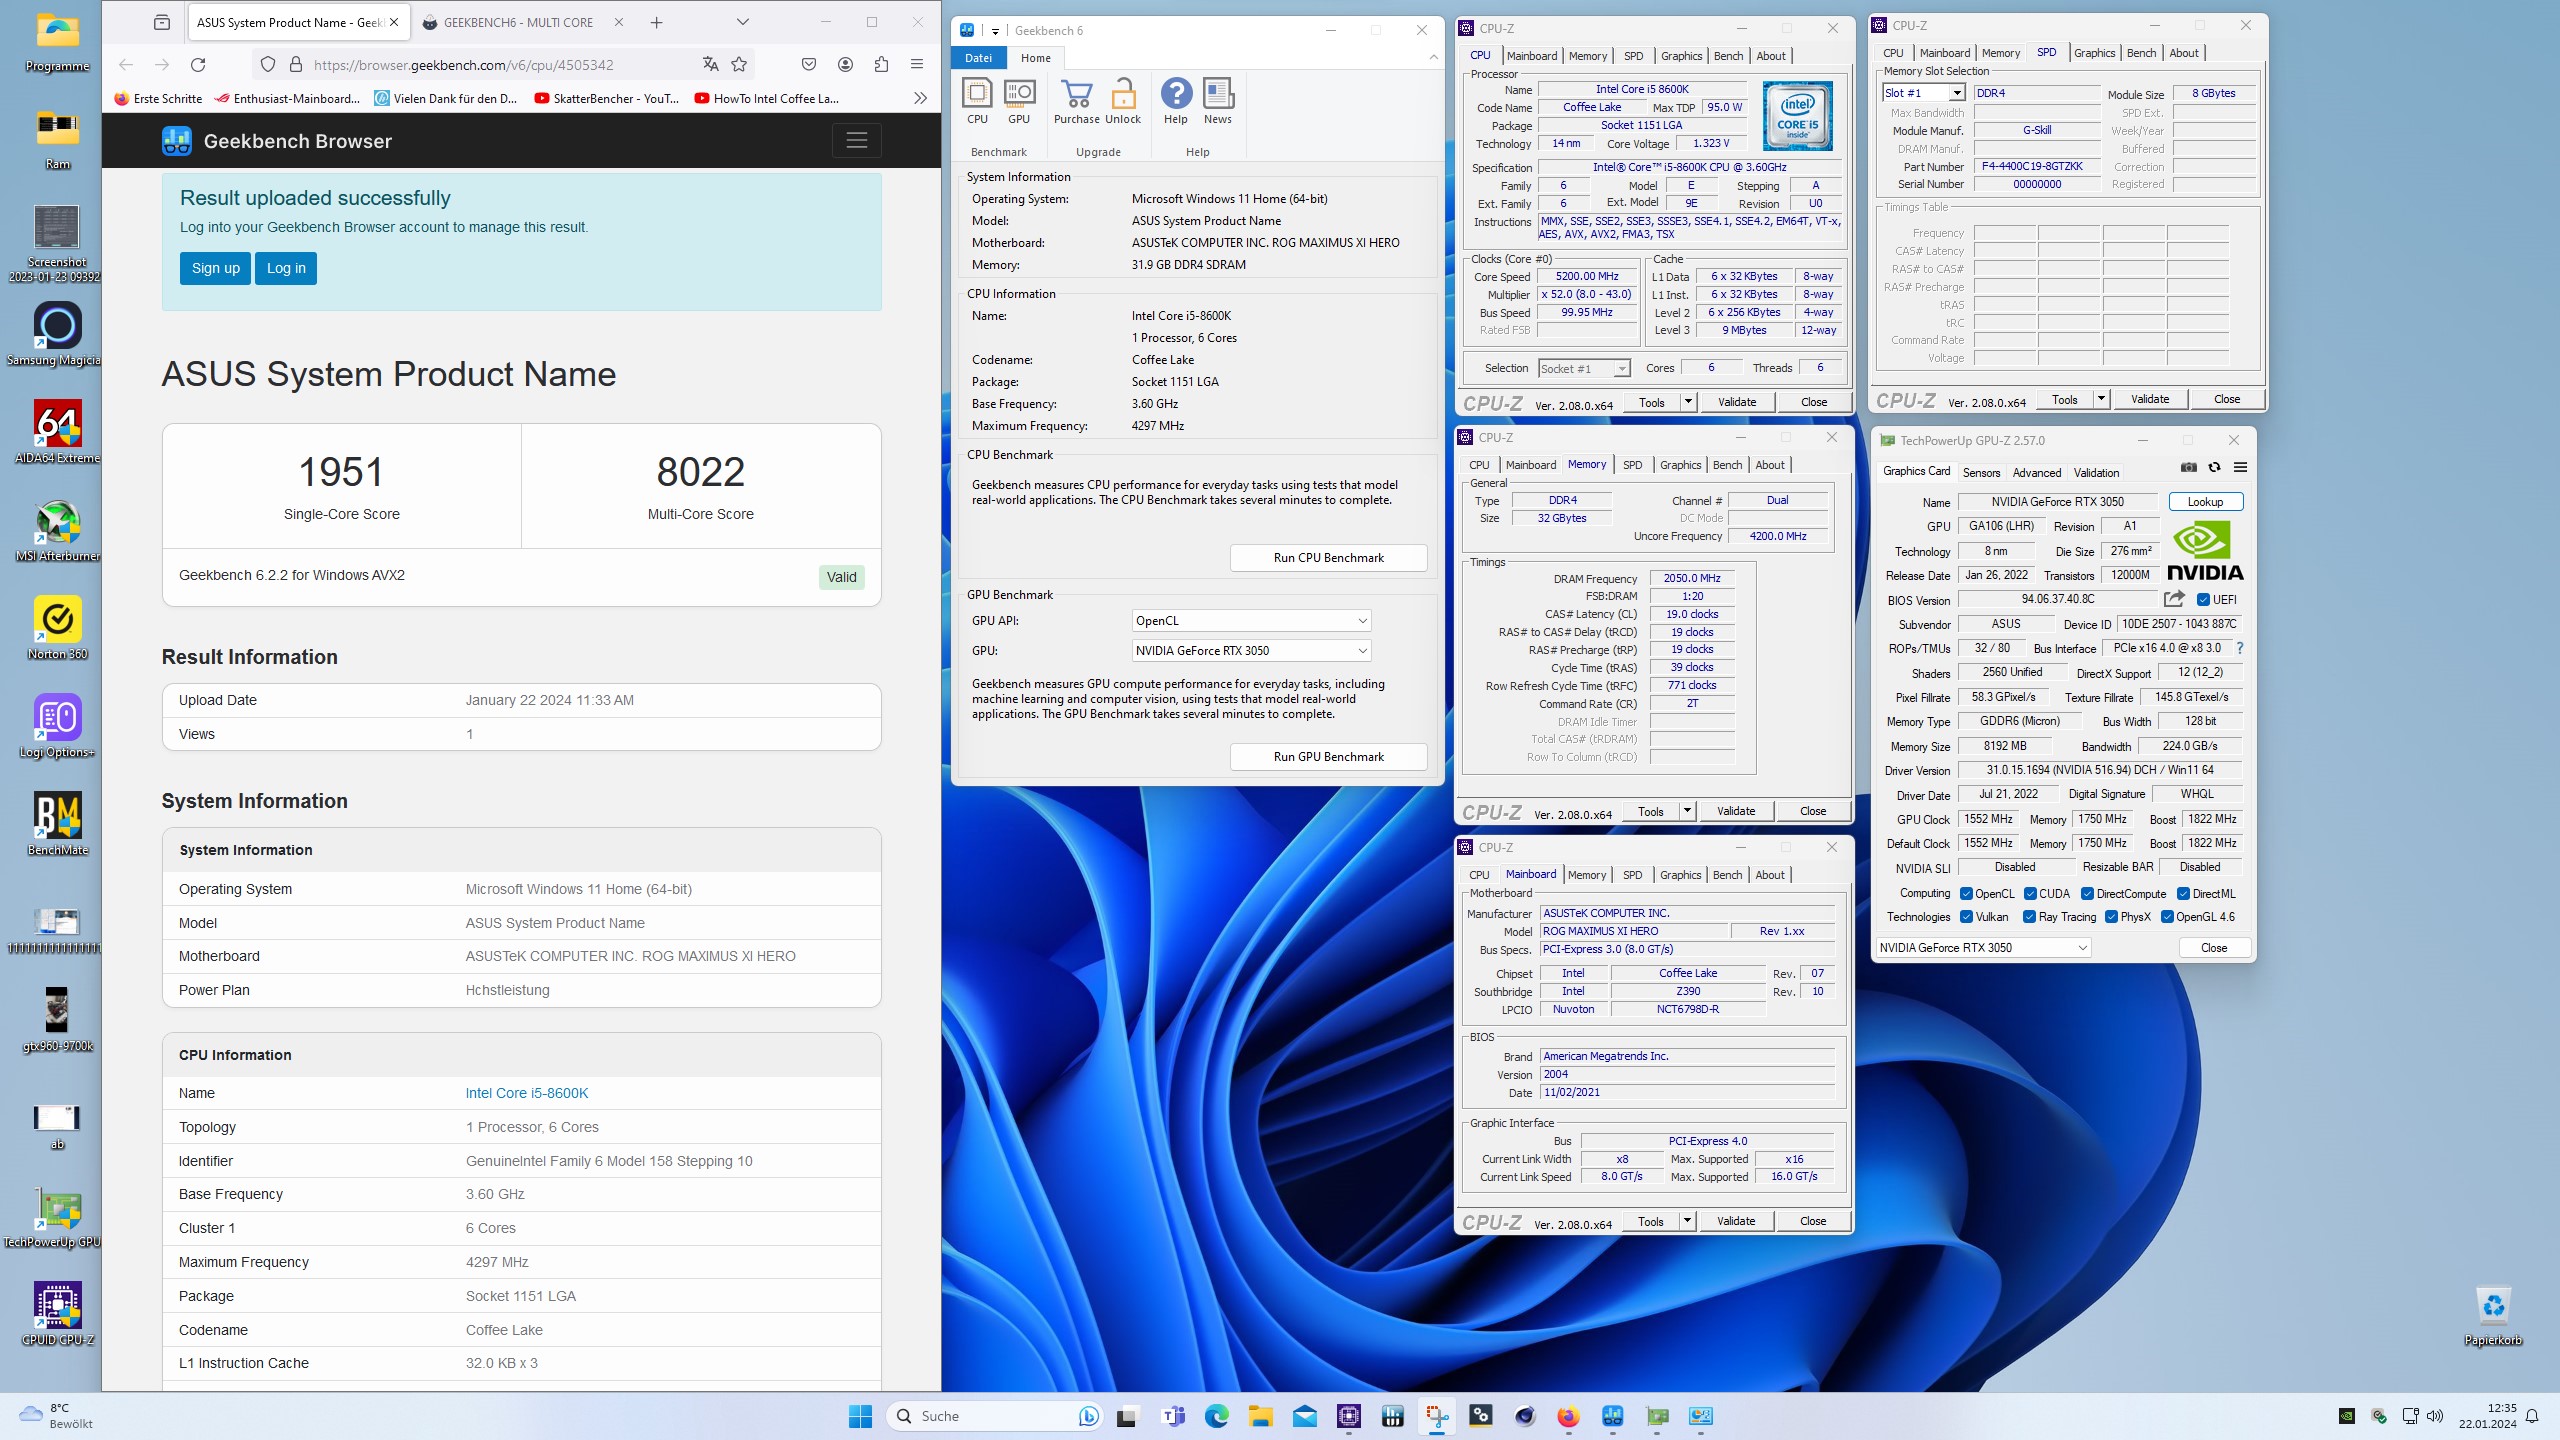The height and width of the screenshot is (1440, 2560).
Task: Click Log in button
Action: click(x=286, y=268)
